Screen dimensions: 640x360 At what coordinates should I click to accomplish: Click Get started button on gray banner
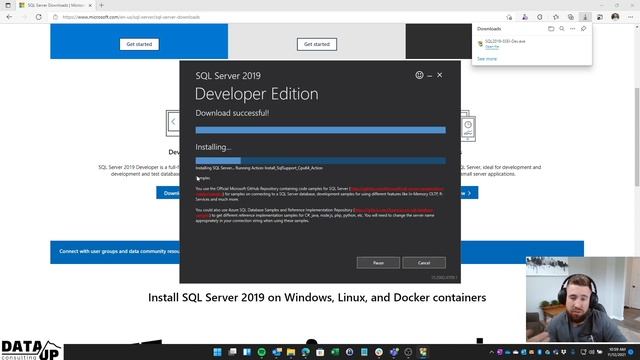coord(317,44)
